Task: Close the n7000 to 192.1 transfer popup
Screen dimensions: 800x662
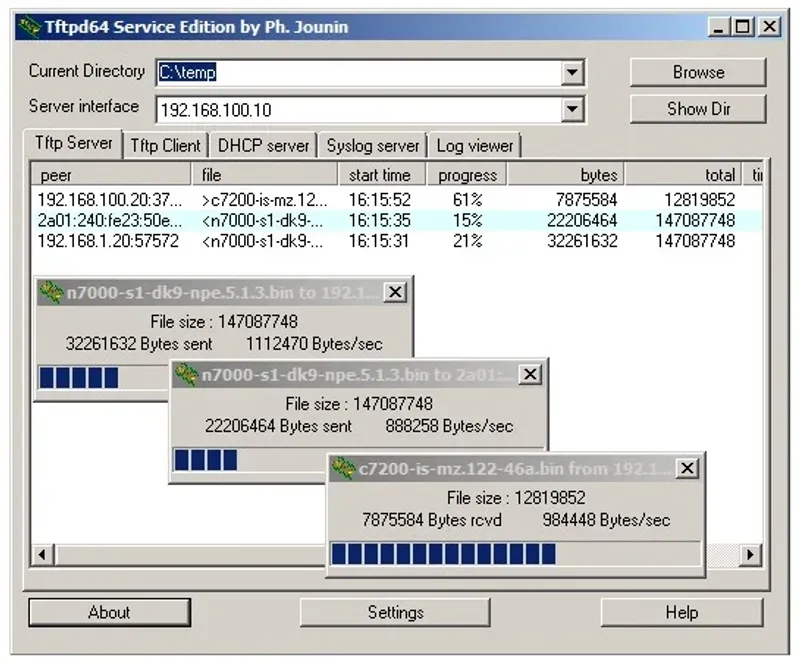Action: (x=395, y=292)
